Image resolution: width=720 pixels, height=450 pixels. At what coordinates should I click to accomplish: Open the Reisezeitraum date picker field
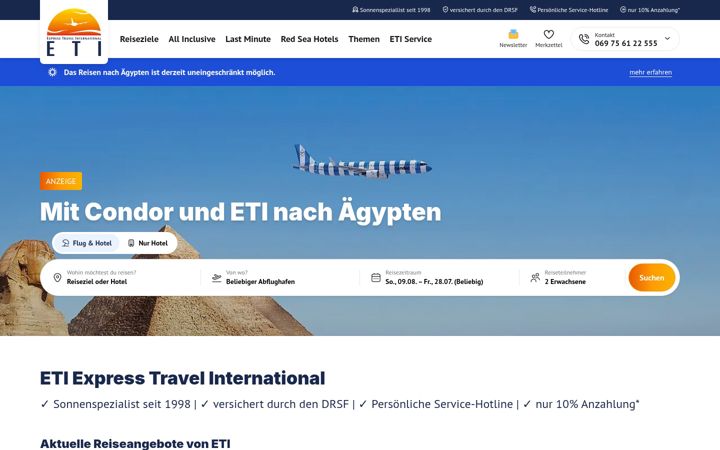pyautogui.click(x=439, y=277)
